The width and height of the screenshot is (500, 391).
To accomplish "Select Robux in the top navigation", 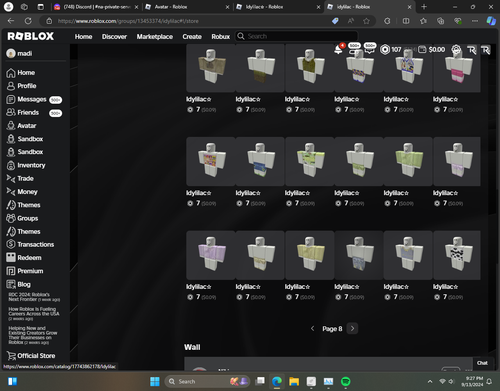I will 220,36.
